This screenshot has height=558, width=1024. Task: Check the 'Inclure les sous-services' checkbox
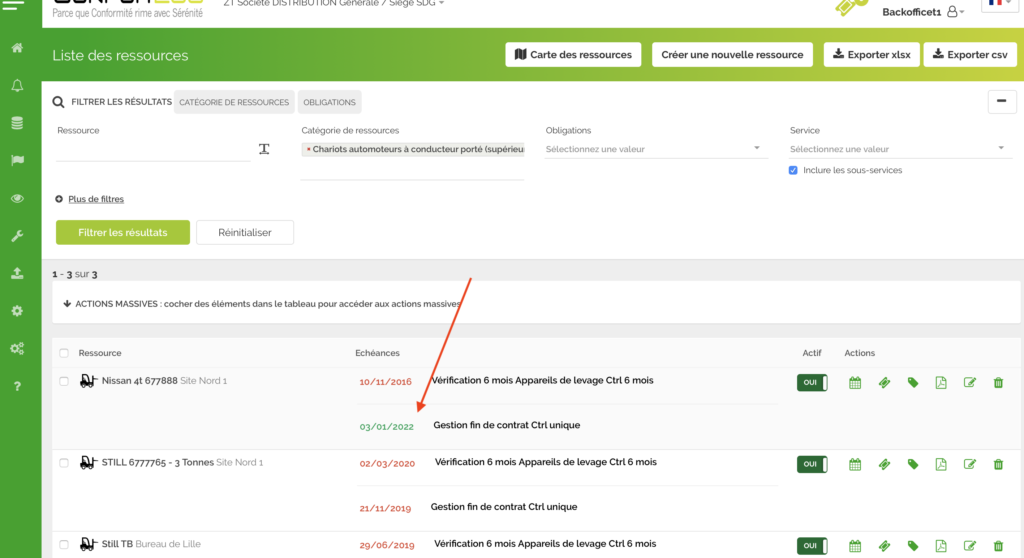(793, 170)
